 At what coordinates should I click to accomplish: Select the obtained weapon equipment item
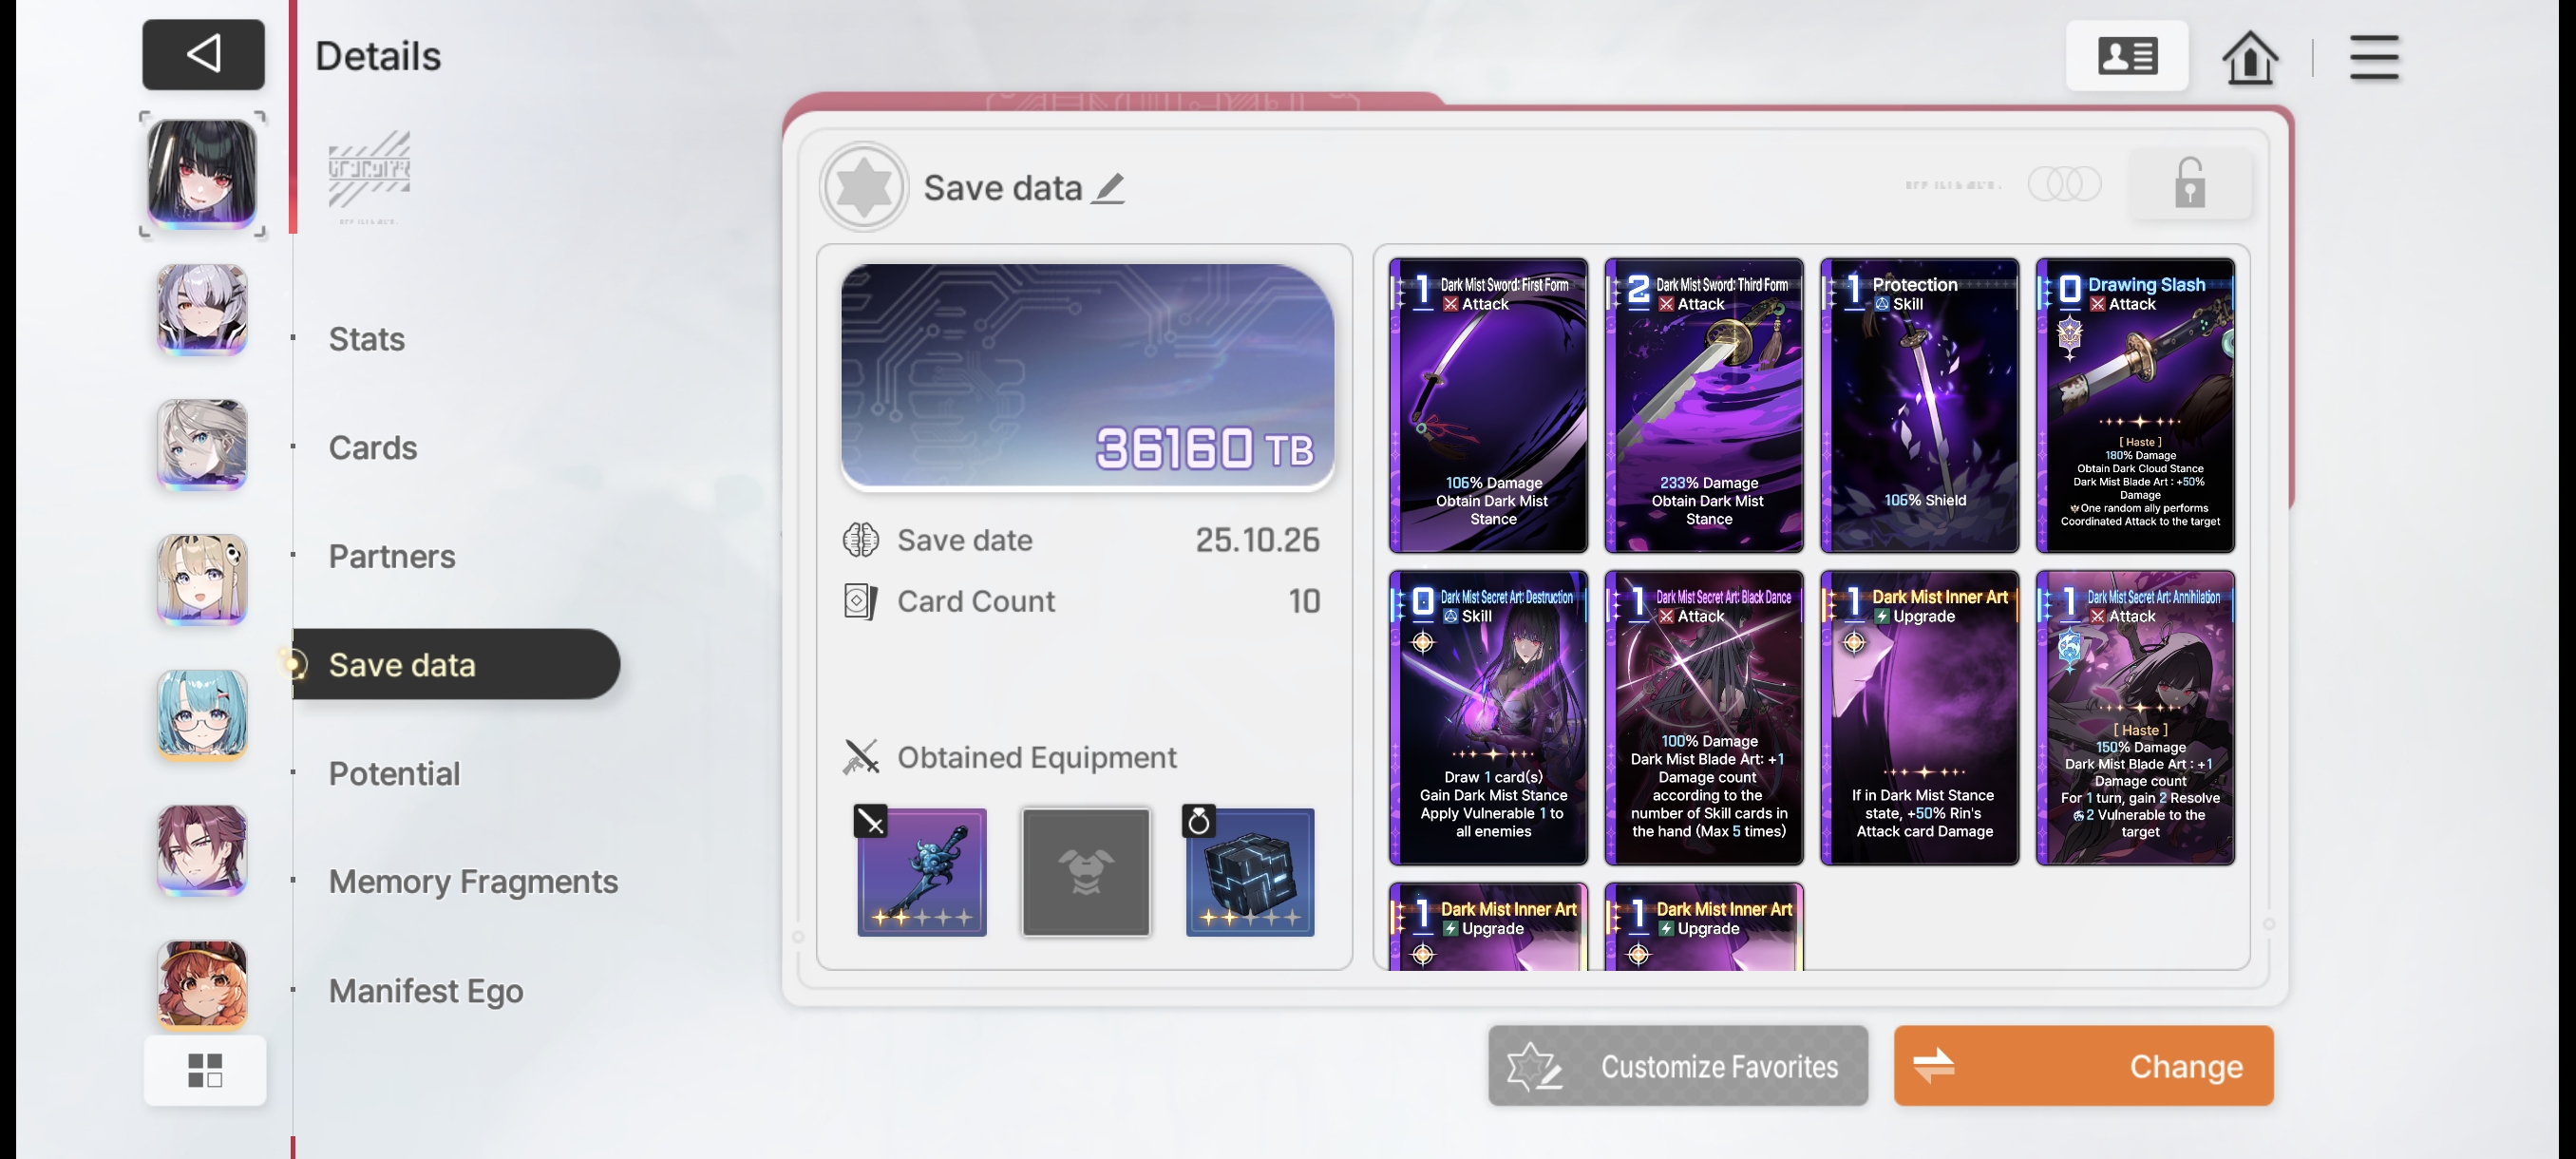point(921,871)
